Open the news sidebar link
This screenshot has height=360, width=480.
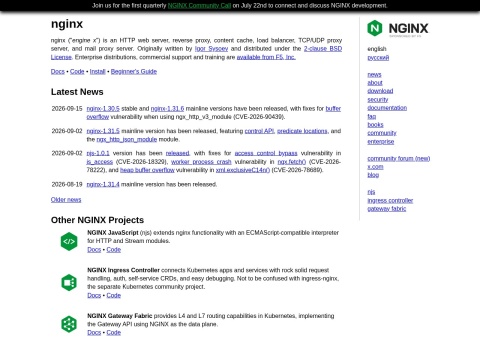coord(374,75)
